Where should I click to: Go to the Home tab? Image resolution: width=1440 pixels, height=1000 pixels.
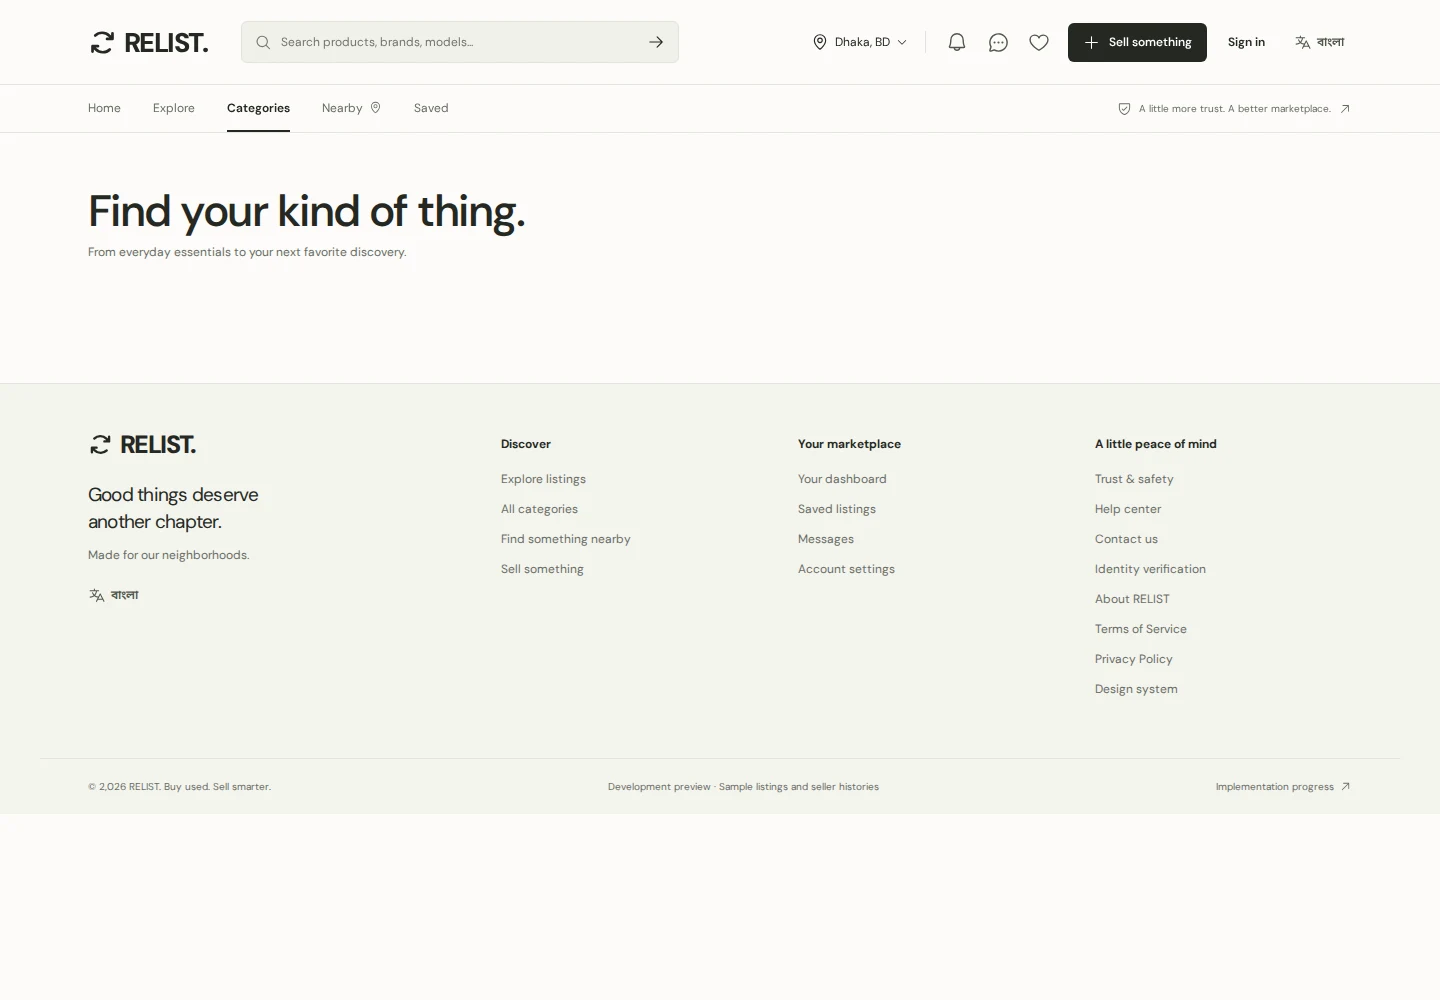(104, 108)
